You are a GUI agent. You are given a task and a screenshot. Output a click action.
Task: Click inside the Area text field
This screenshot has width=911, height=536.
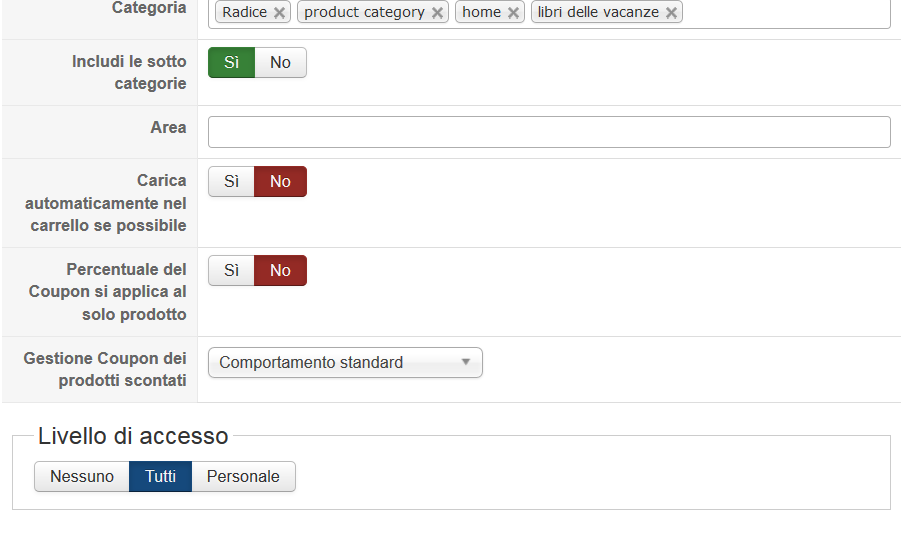(x=548, y=132)
